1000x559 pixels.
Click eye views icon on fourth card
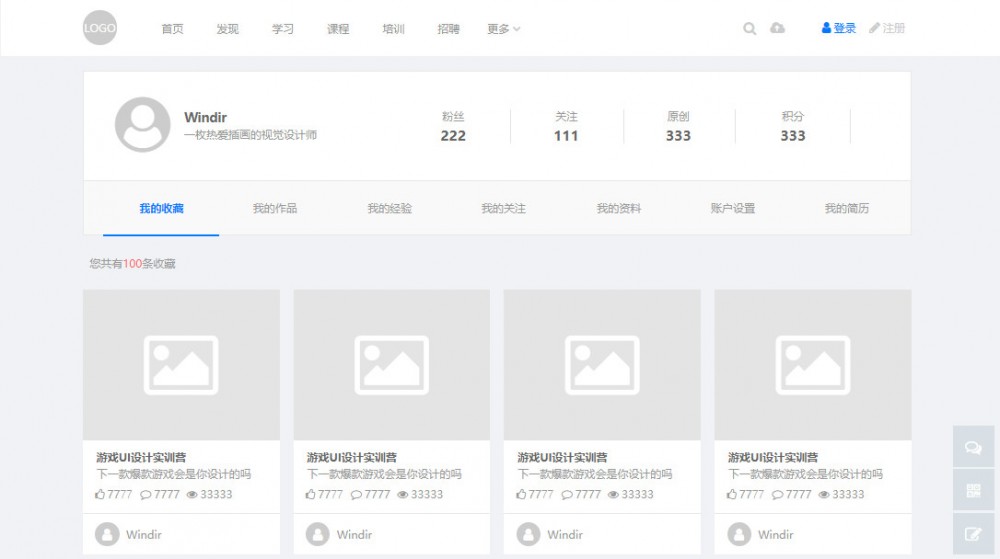[x=823, y=495]
